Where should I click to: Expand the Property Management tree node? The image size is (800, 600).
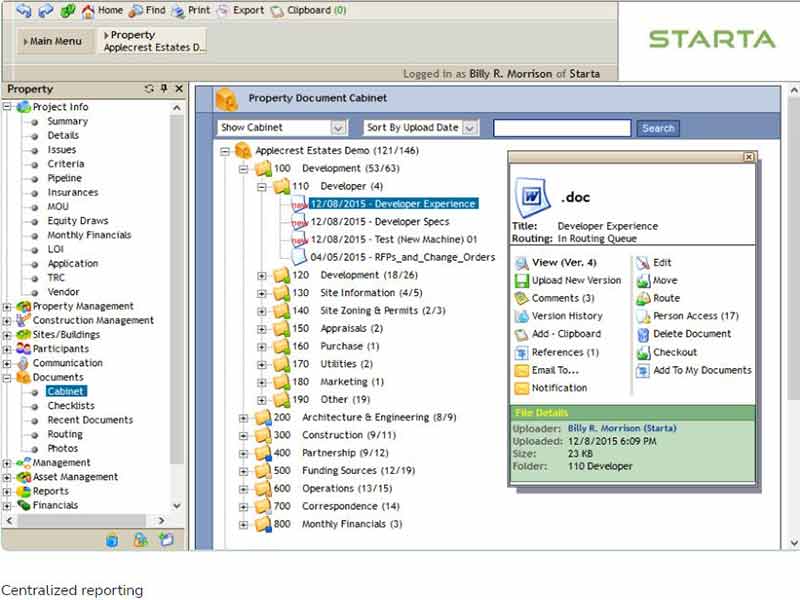[x=8, y=306]
